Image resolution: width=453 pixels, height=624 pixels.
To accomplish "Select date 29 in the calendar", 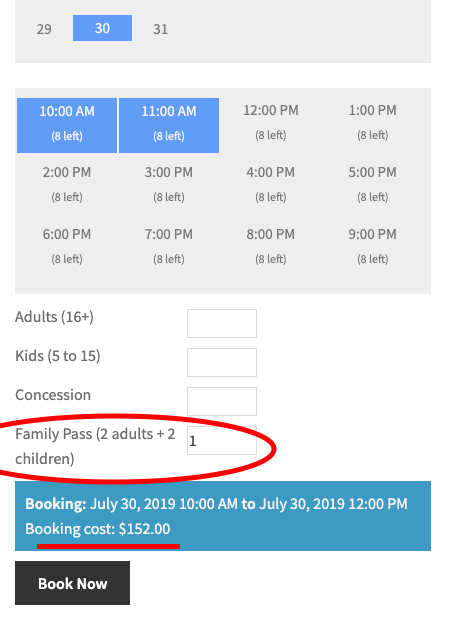I will pyautogui.click(x=44, y=29).
